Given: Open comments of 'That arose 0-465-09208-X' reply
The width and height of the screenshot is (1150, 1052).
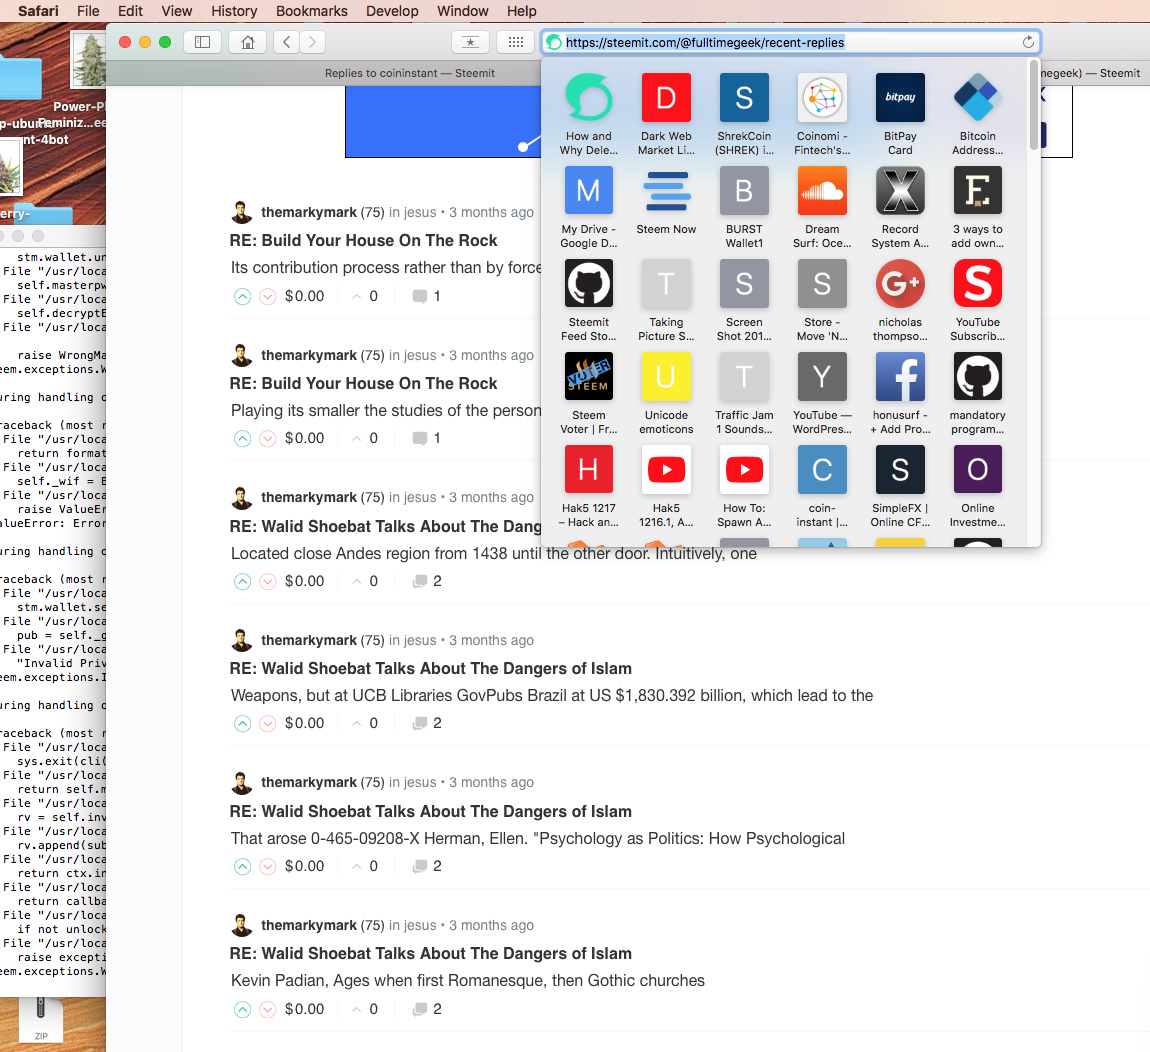Looking at the screenshot, I should point(427,866).
